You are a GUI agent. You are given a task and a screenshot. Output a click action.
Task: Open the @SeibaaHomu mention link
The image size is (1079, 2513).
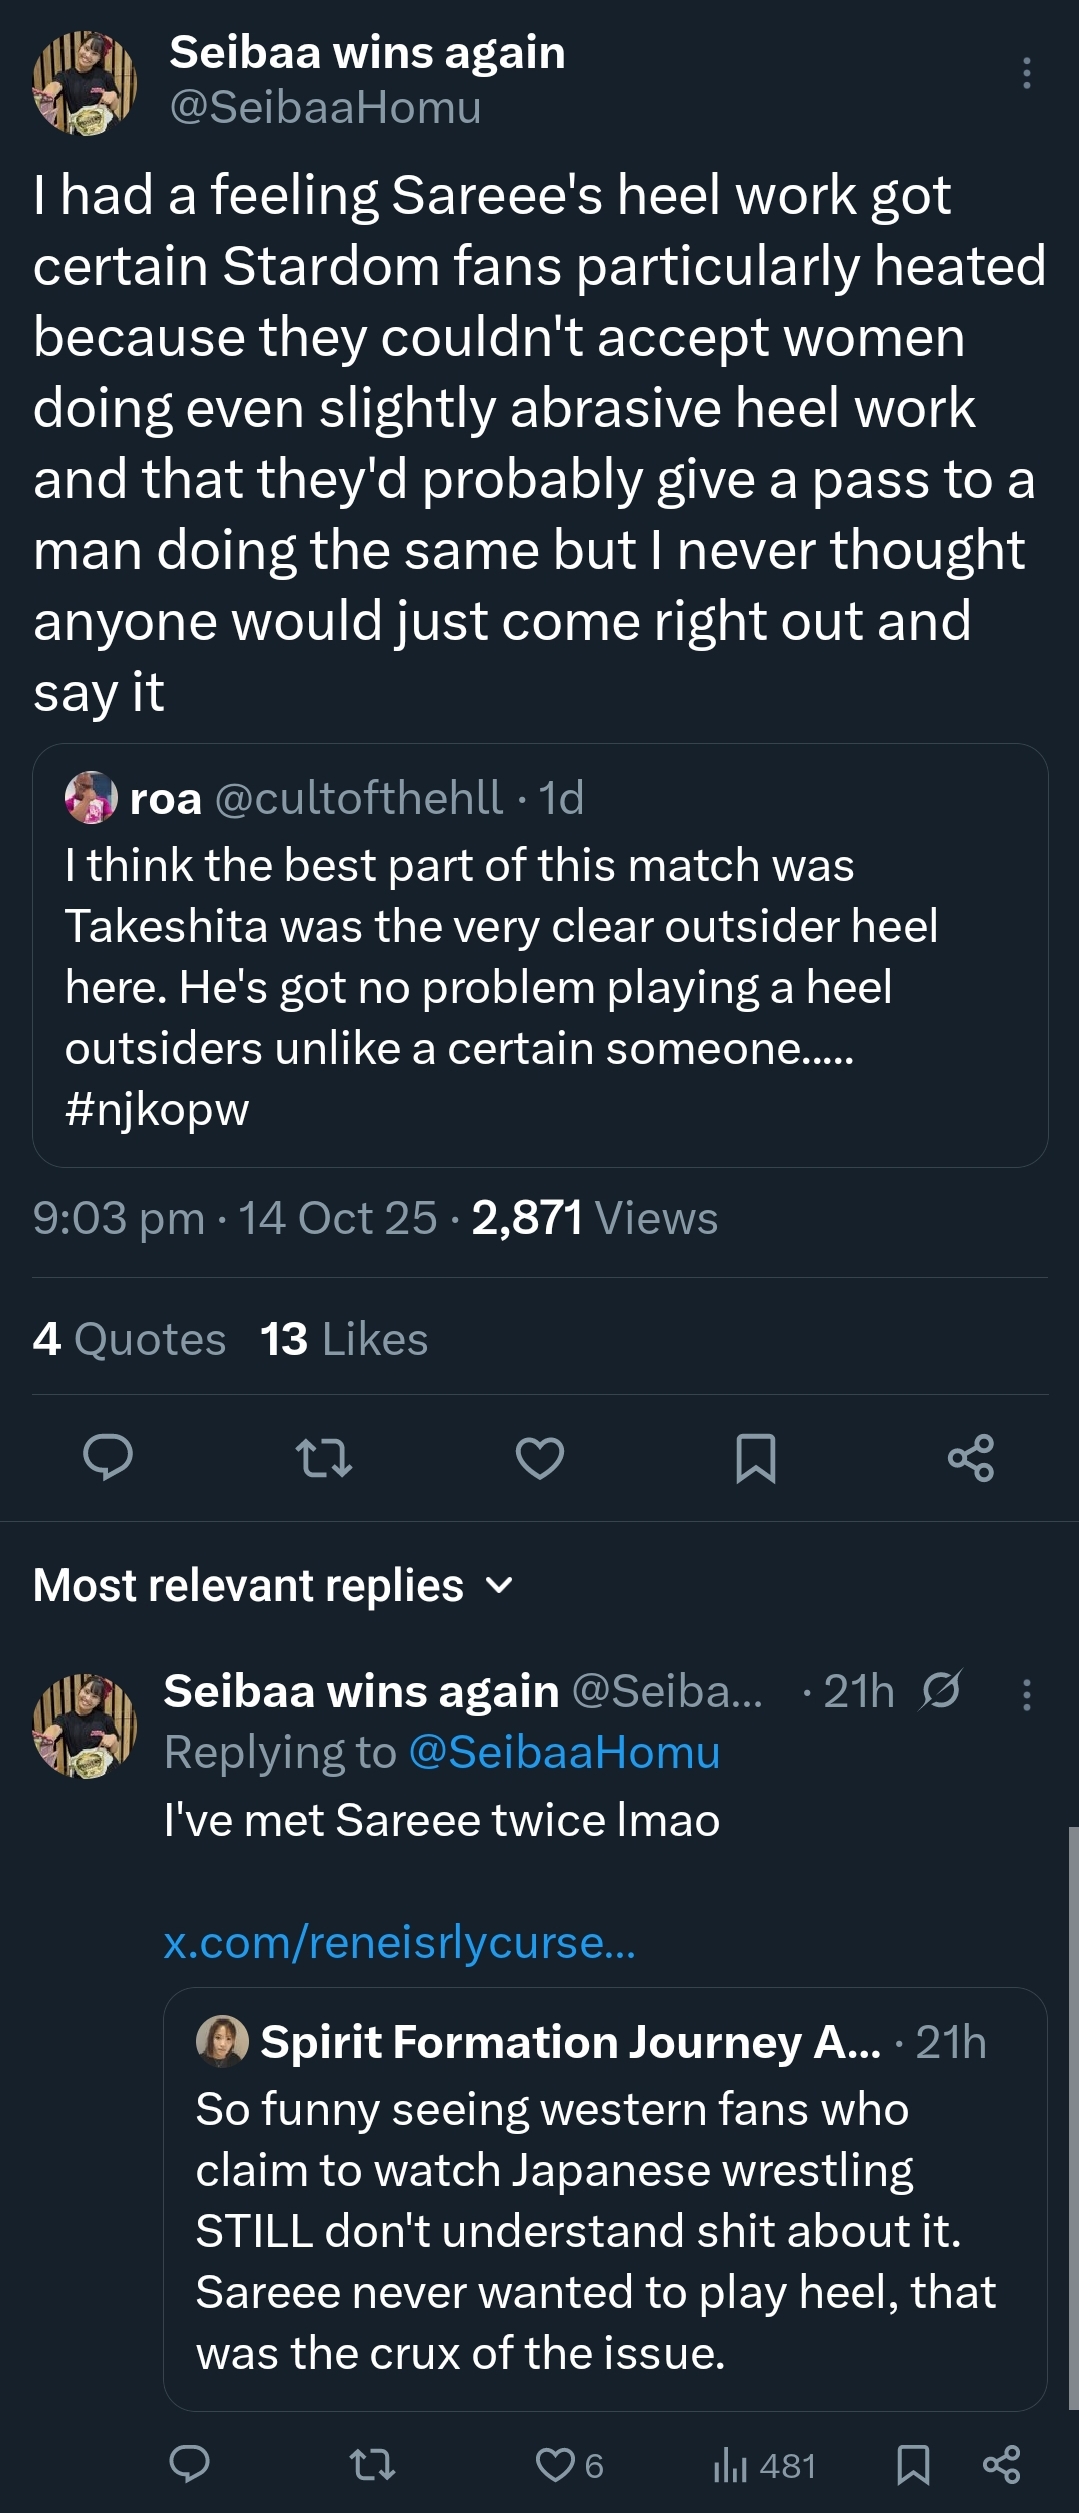pos(564,1753)
